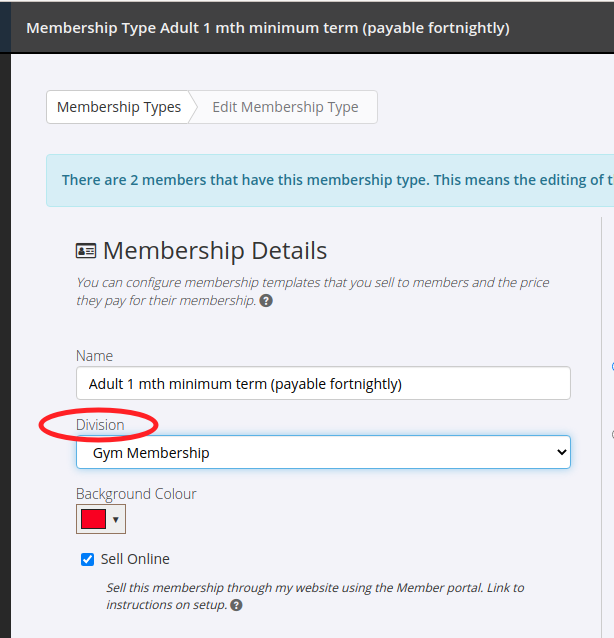This screenshot has height=638, width=614.
Task: Click the page title Membership Type Adult
Action: click(268, 28)
